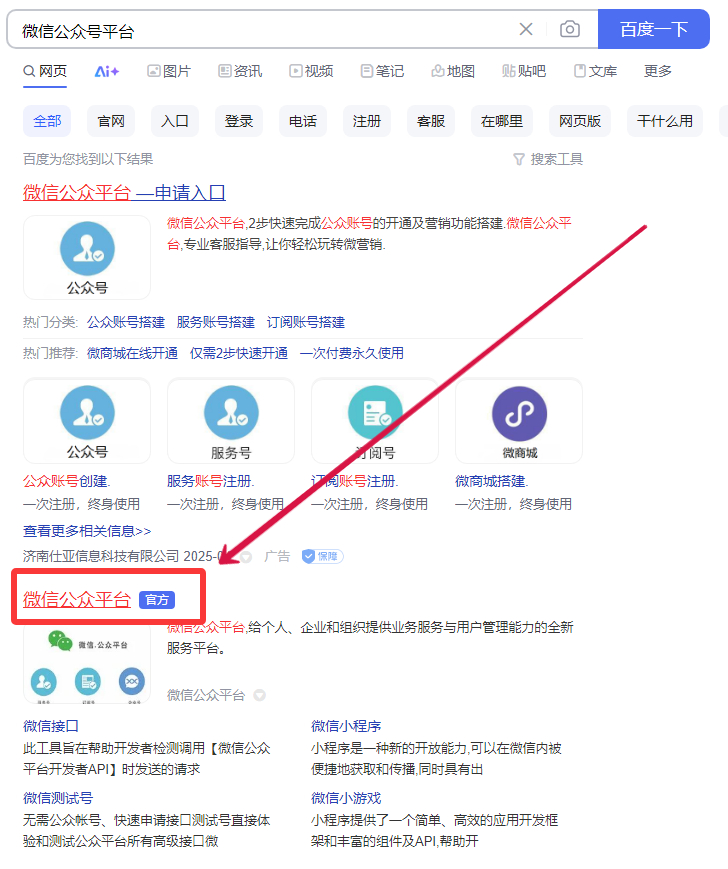The height and width of the screenshot is (869, 728).
Task: Select the 干什么用 filter chip
Action: 665,121
